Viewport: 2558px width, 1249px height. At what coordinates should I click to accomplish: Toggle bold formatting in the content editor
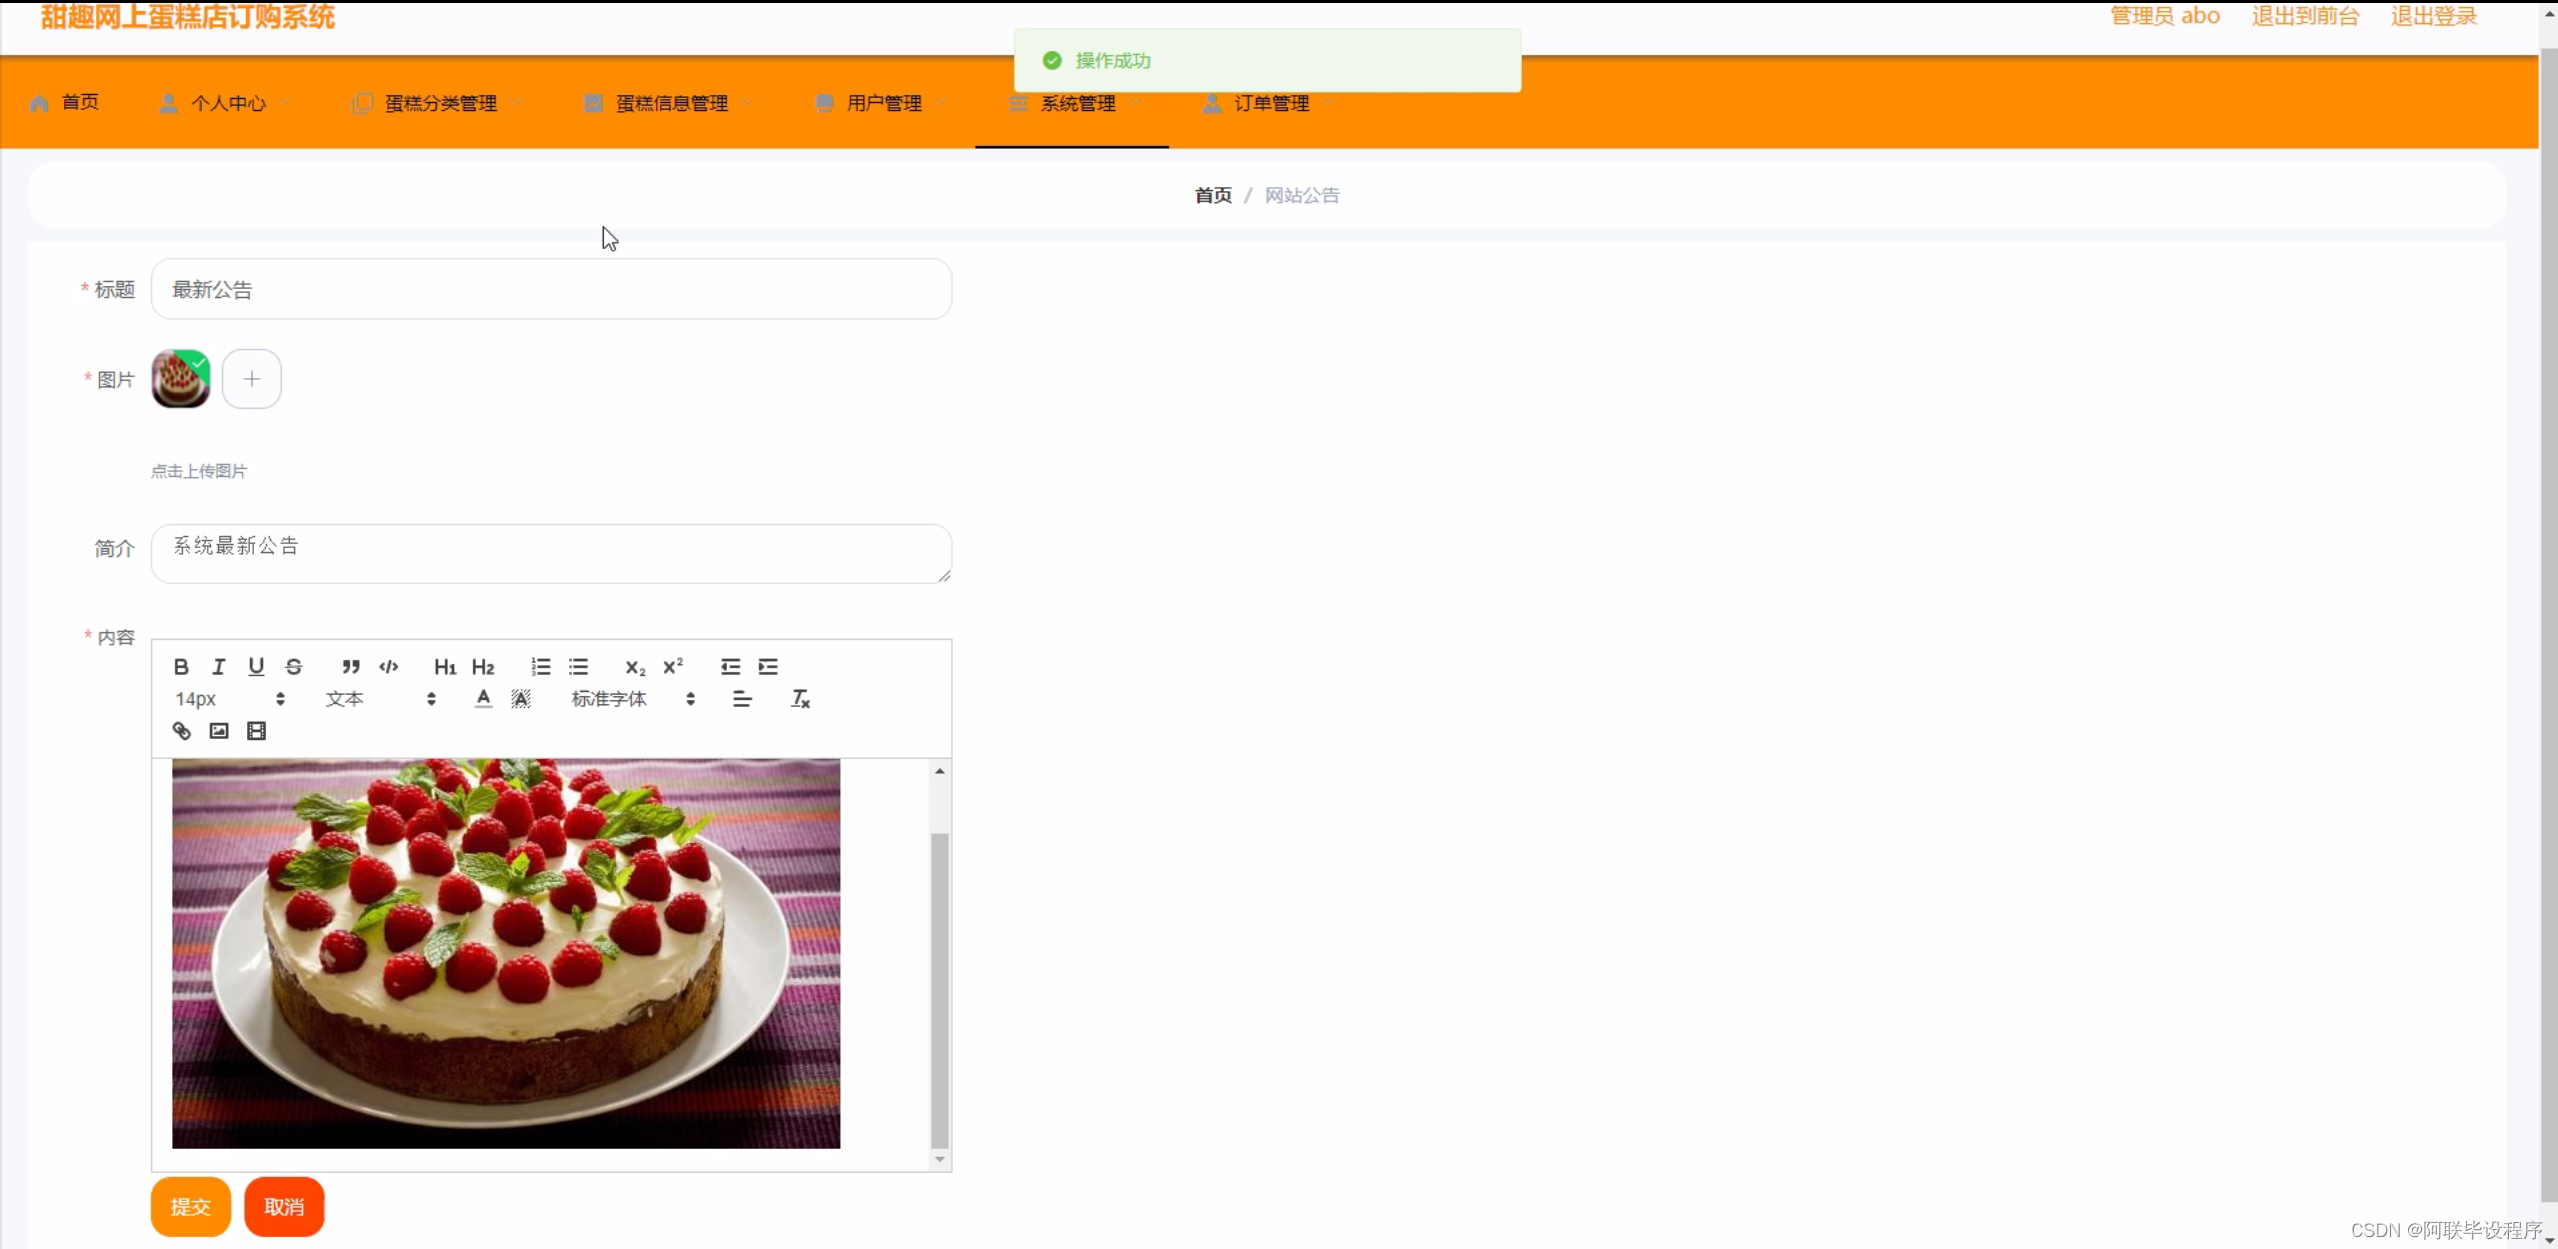click(x=181, y=666)
